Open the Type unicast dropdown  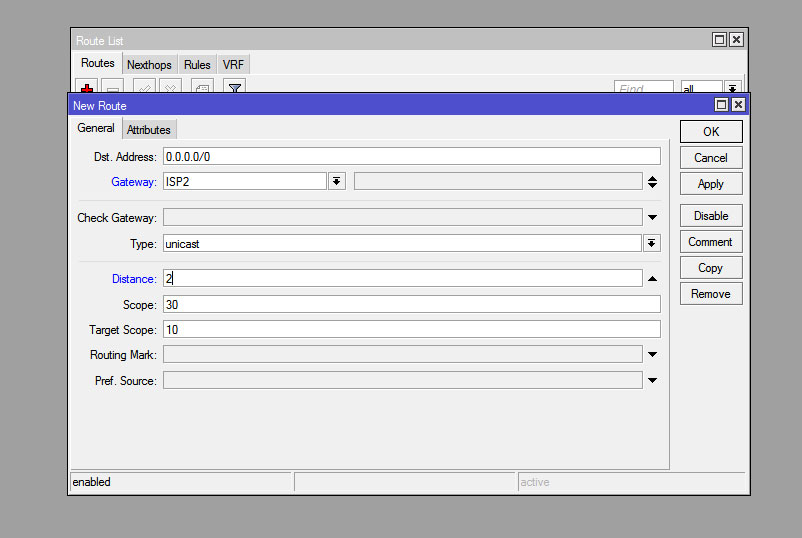coord(652,243)
